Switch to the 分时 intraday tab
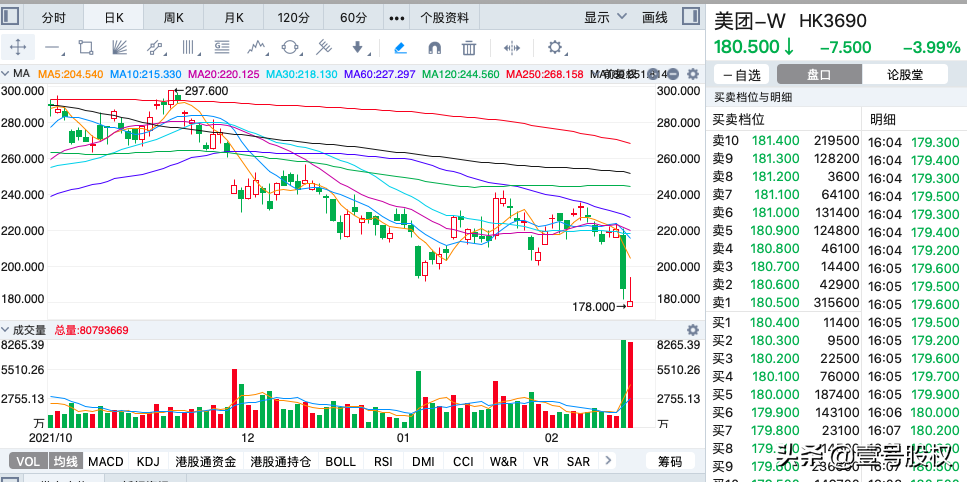 point(53,18)
